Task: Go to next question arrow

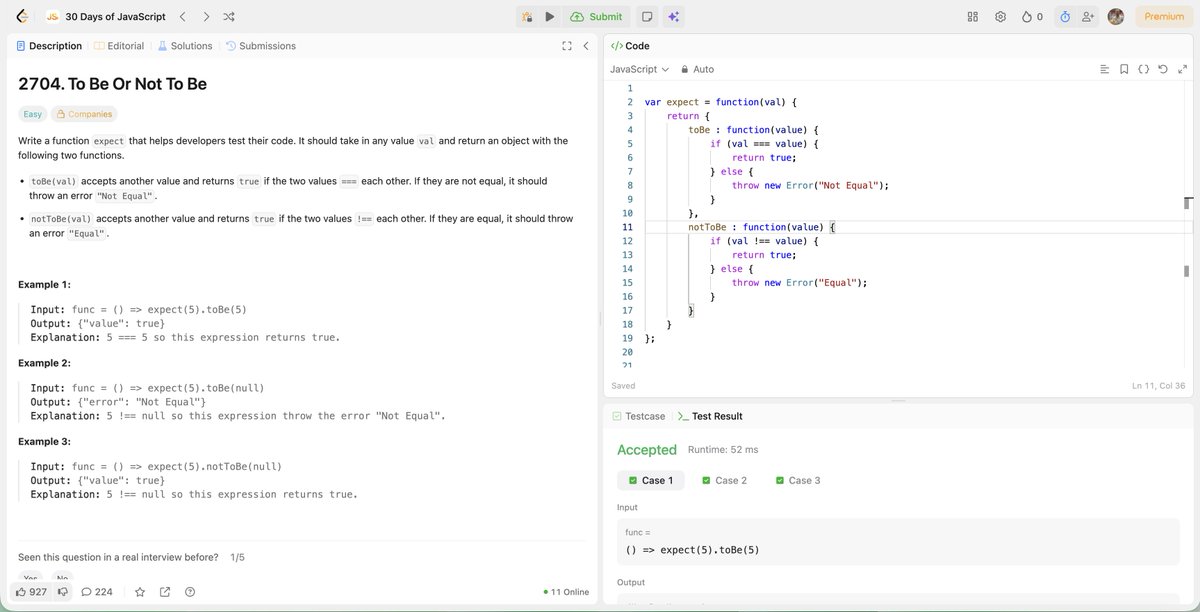Action: point(206,16)
